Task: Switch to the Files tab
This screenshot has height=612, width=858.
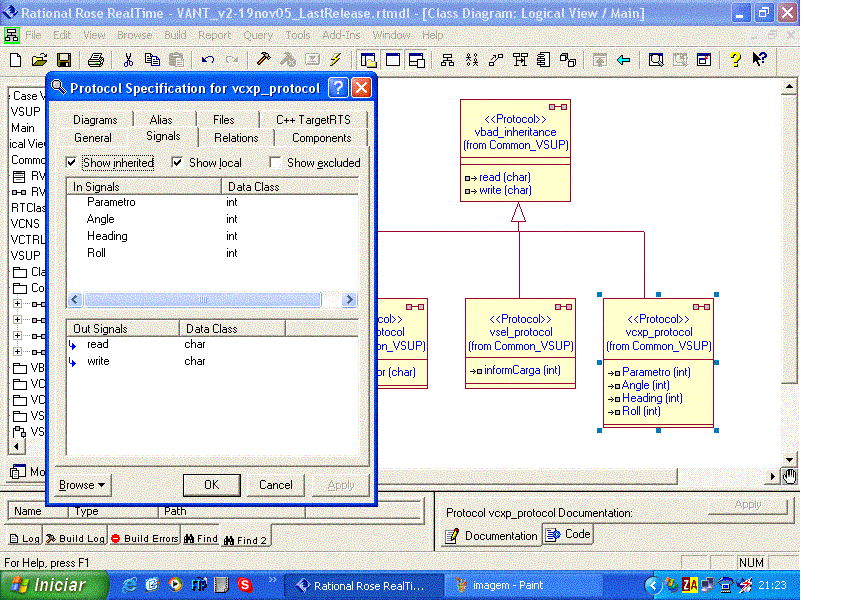Action: (224, 120)
